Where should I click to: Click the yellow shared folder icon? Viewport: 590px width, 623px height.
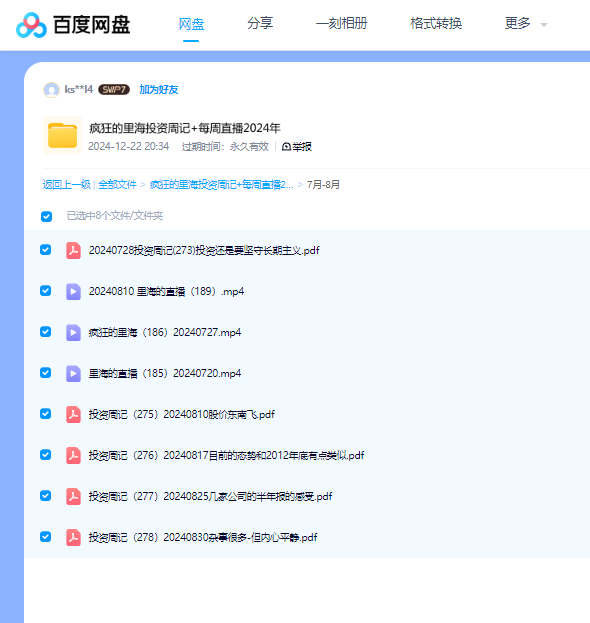(62, 135)
